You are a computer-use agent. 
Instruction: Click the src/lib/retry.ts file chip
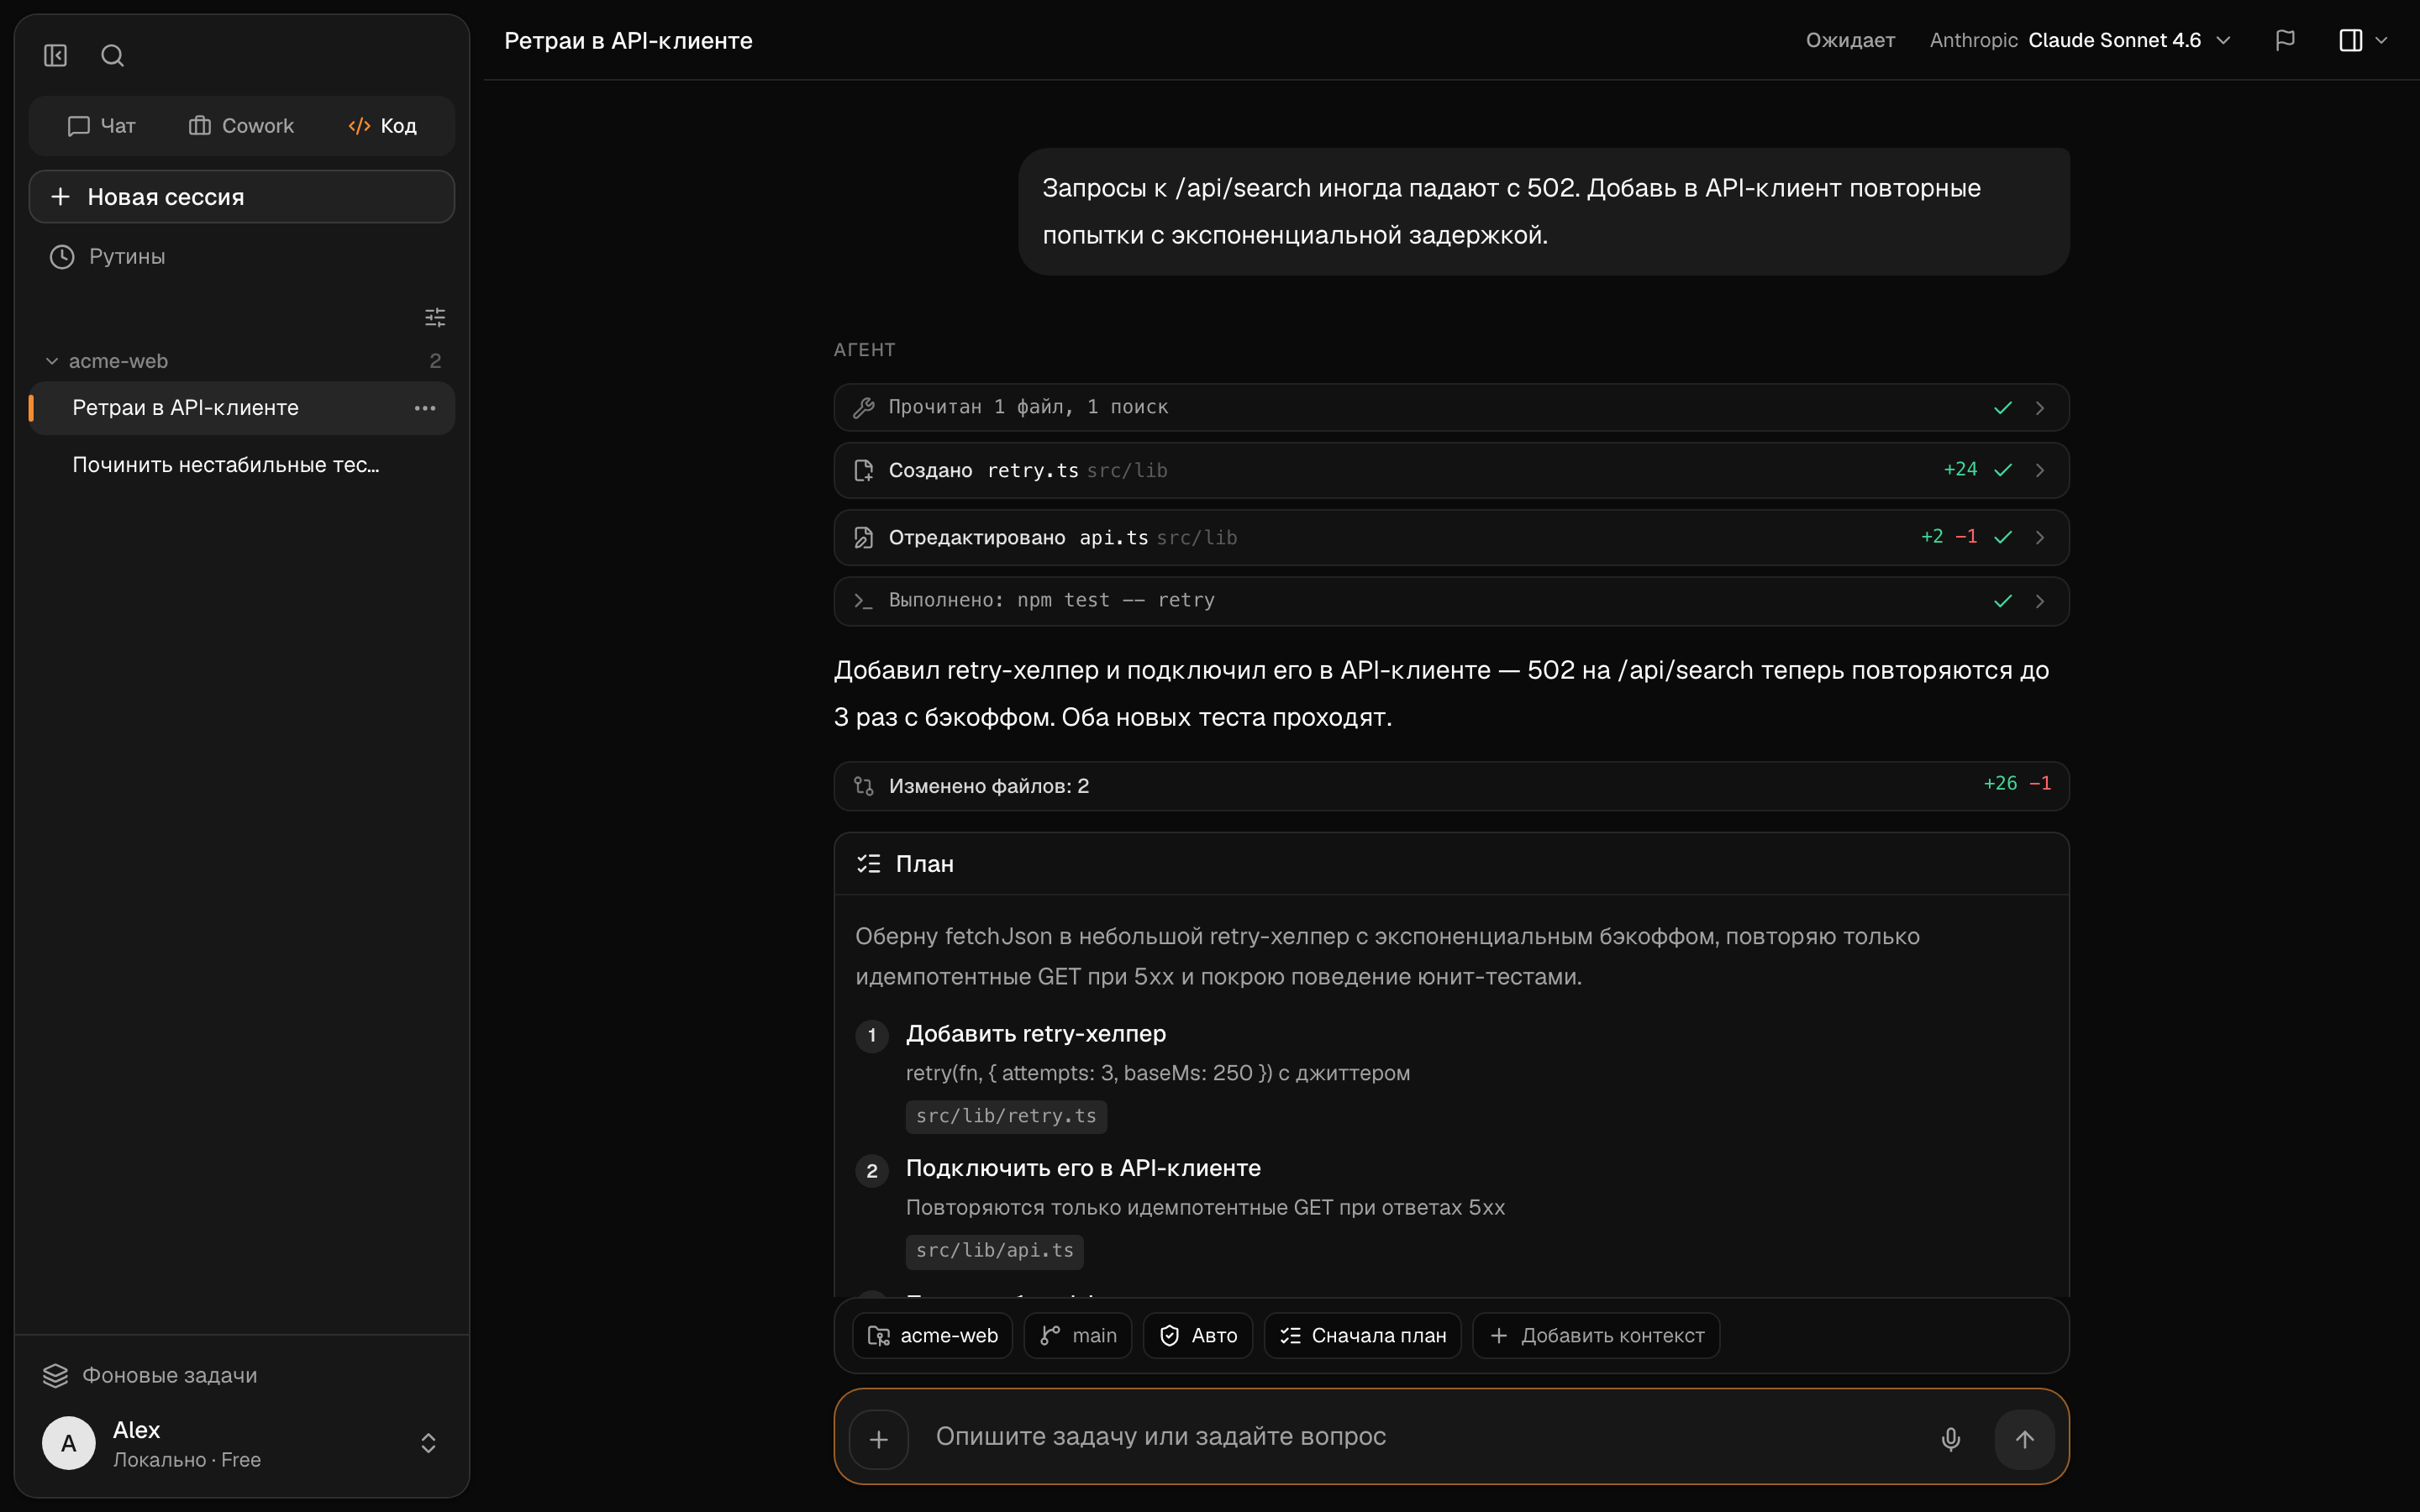pyautogui.click(x=1006, y=1116)
